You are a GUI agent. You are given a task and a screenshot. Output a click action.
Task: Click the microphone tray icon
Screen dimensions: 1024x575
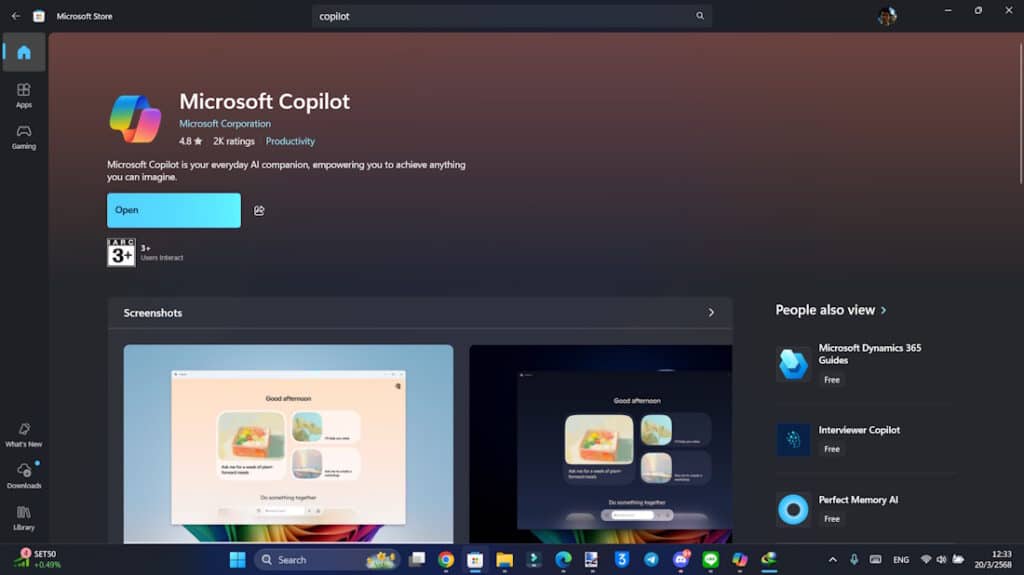click(854, 559)
